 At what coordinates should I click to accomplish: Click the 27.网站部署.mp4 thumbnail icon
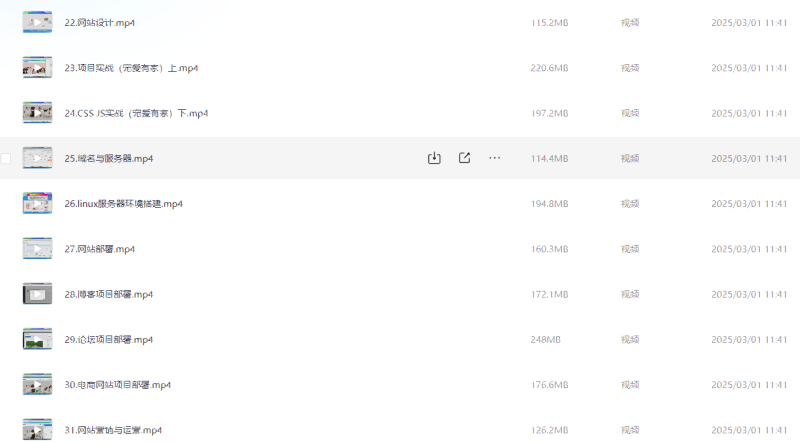(x=37, y=249)
